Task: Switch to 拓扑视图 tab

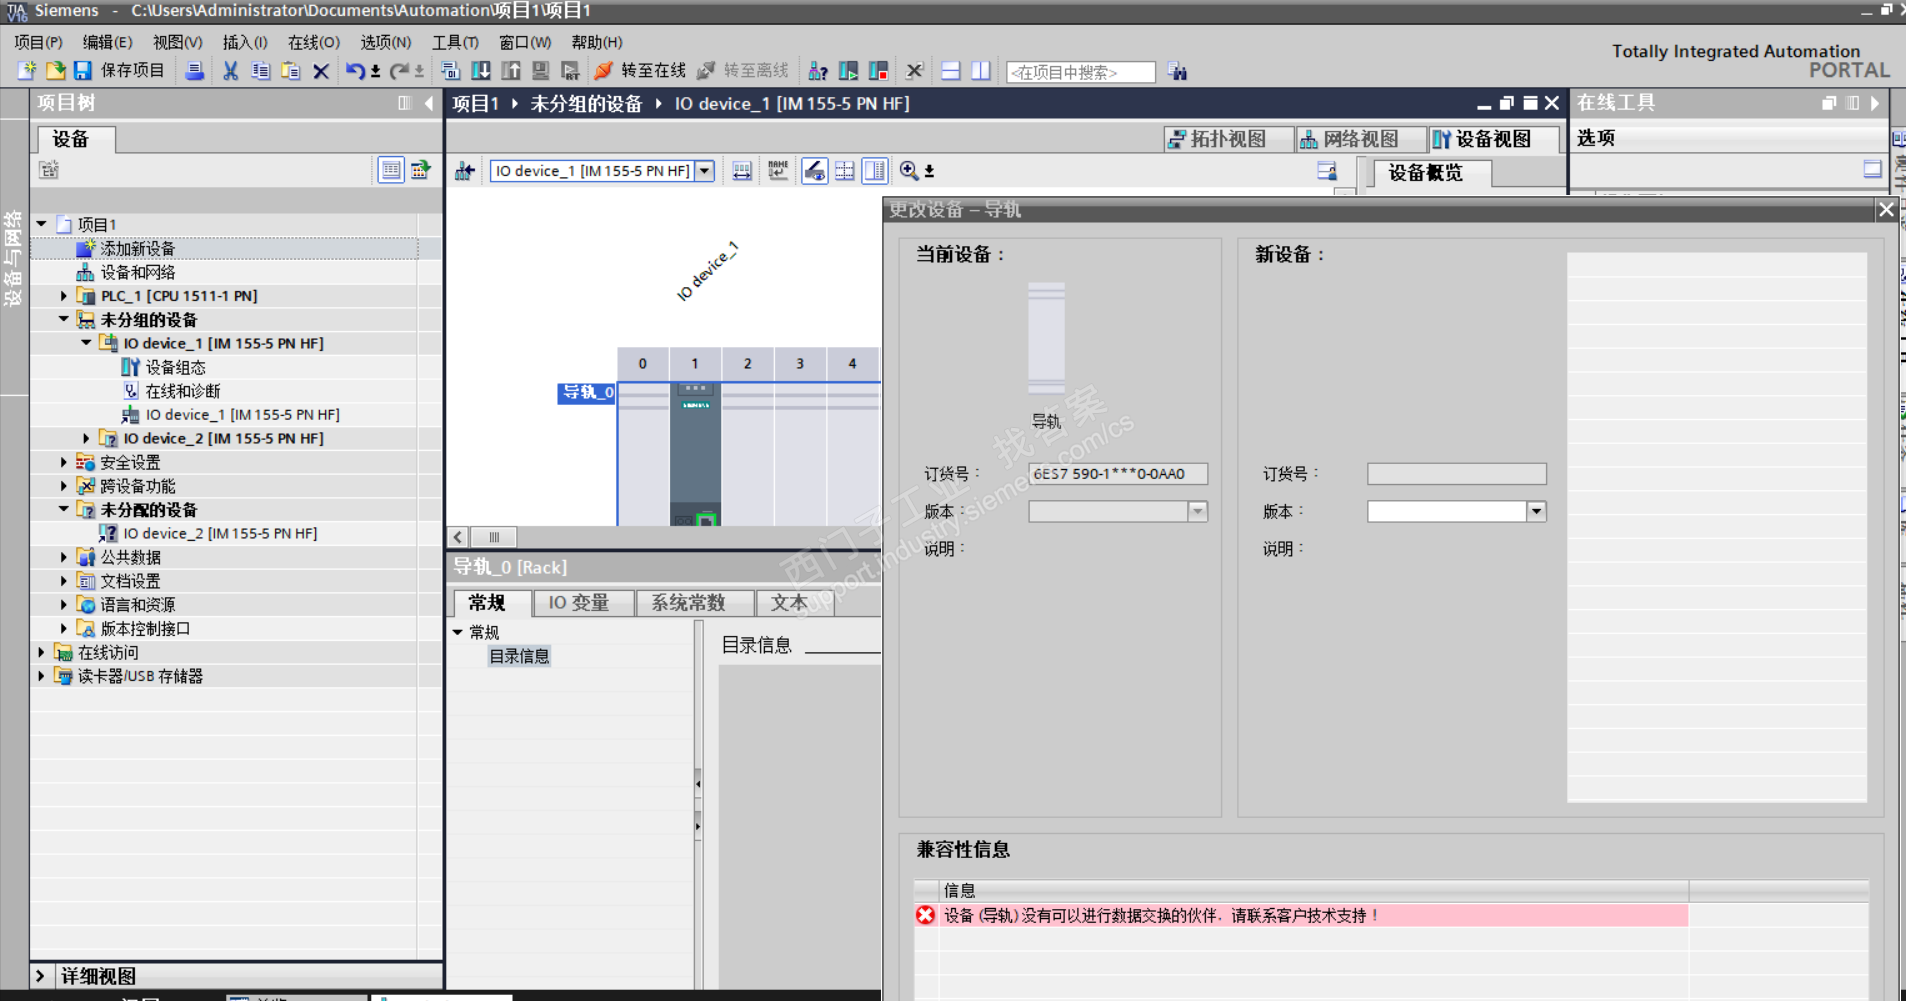Action: click(x=1228, y=139)
